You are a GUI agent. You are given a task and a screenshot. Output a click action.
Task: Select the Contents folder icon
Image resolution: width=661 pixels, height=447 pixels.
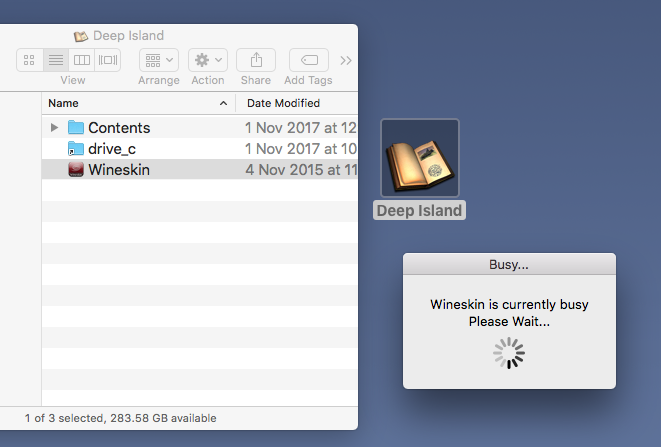click(x=76, y=127)
